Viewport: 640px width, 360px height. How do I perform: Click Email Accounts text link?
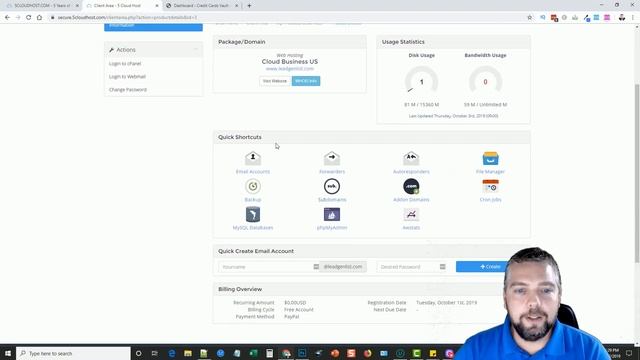tap(253, 172)
